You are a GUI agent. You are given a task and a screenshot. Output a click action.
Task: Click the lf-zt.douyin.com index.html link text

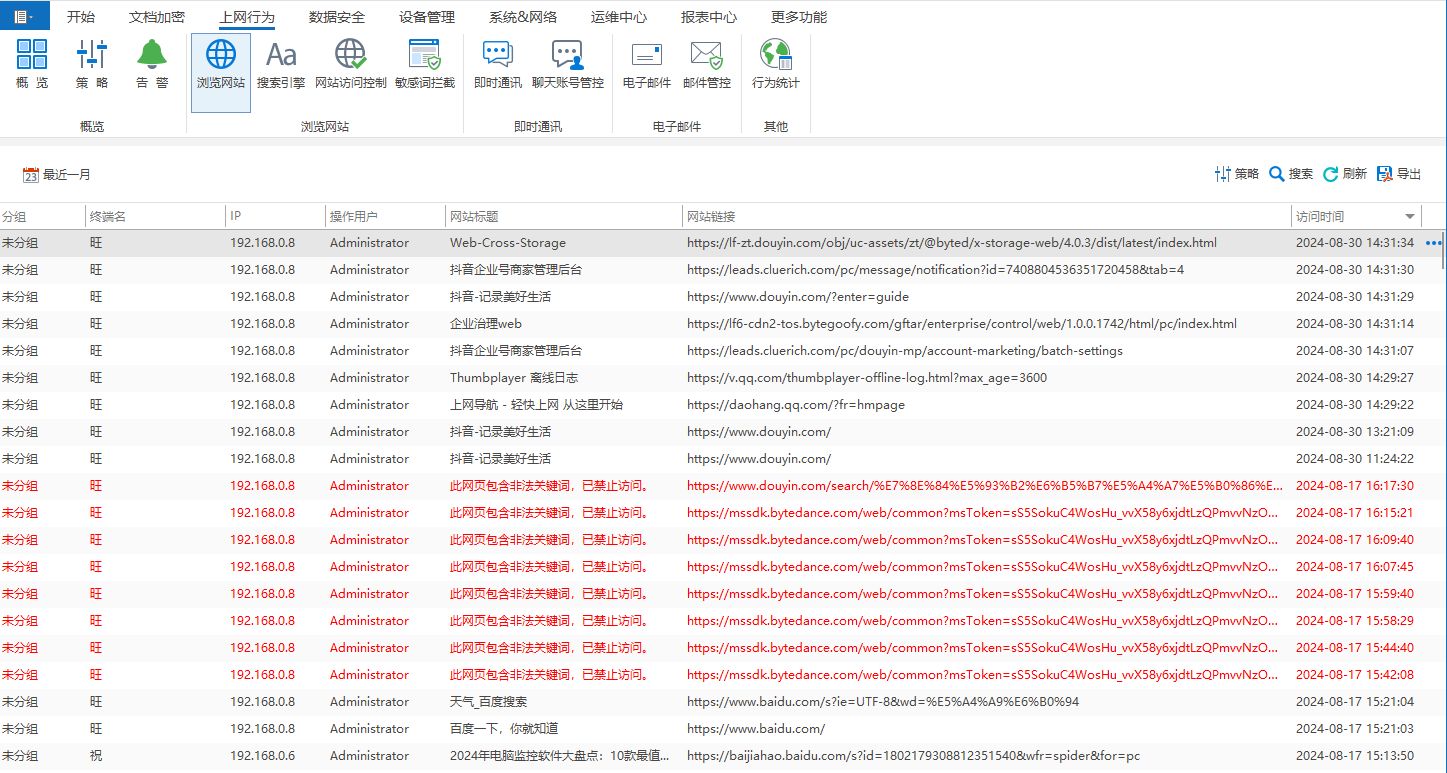point(952,243)
